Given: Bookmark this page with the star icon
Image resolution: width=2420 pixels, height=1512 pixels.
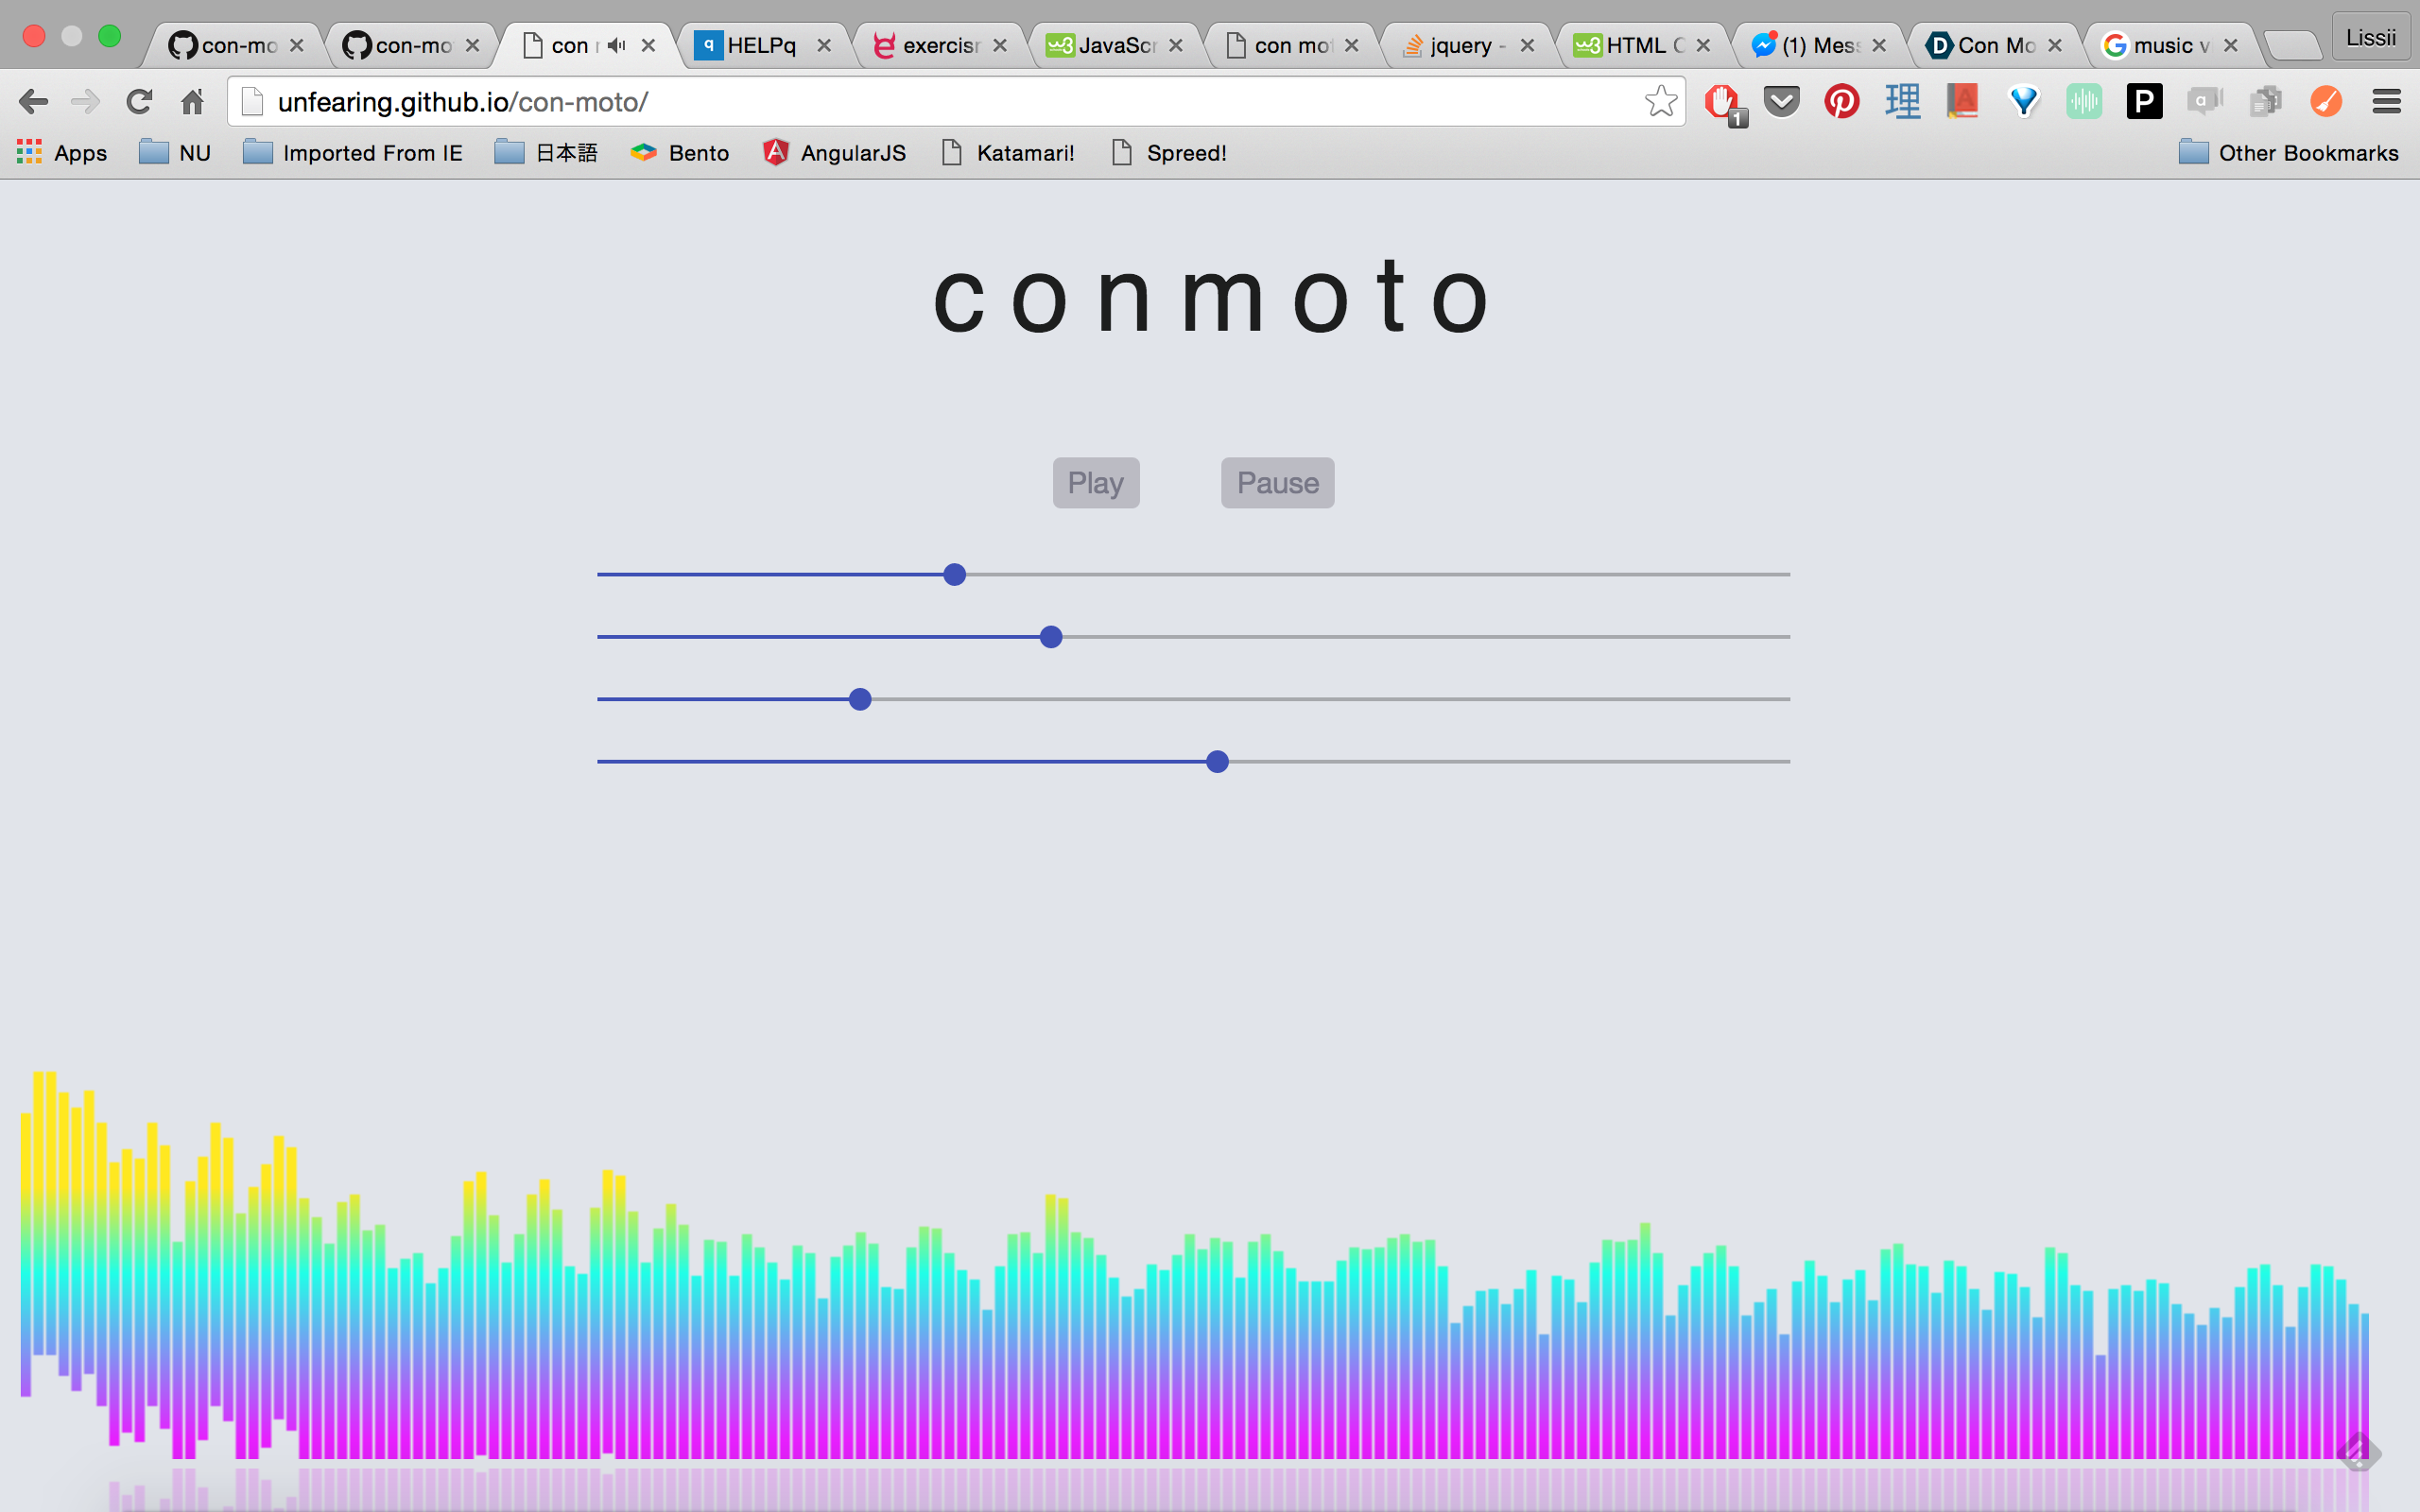Looking at the screenshot, I should (x=1660, y=101).
